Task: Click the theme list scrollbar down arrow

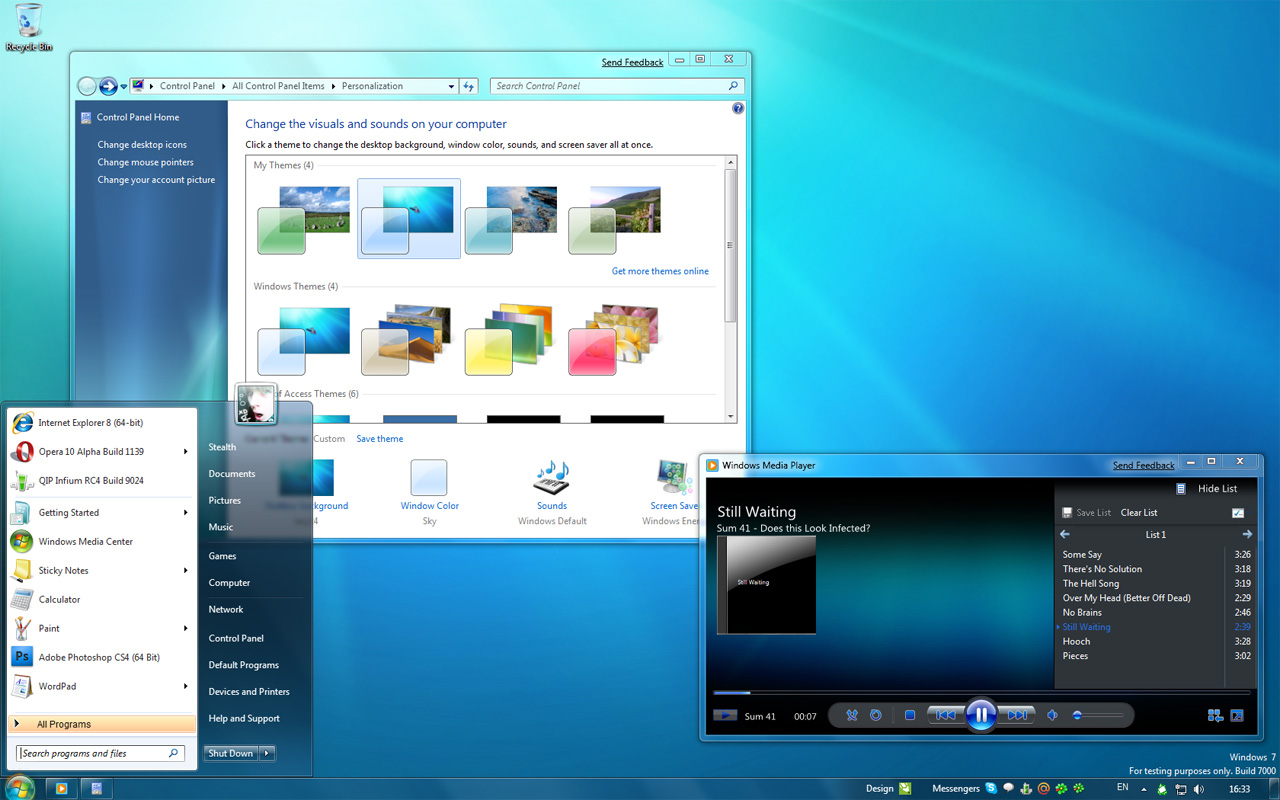Action: point(731,417)
